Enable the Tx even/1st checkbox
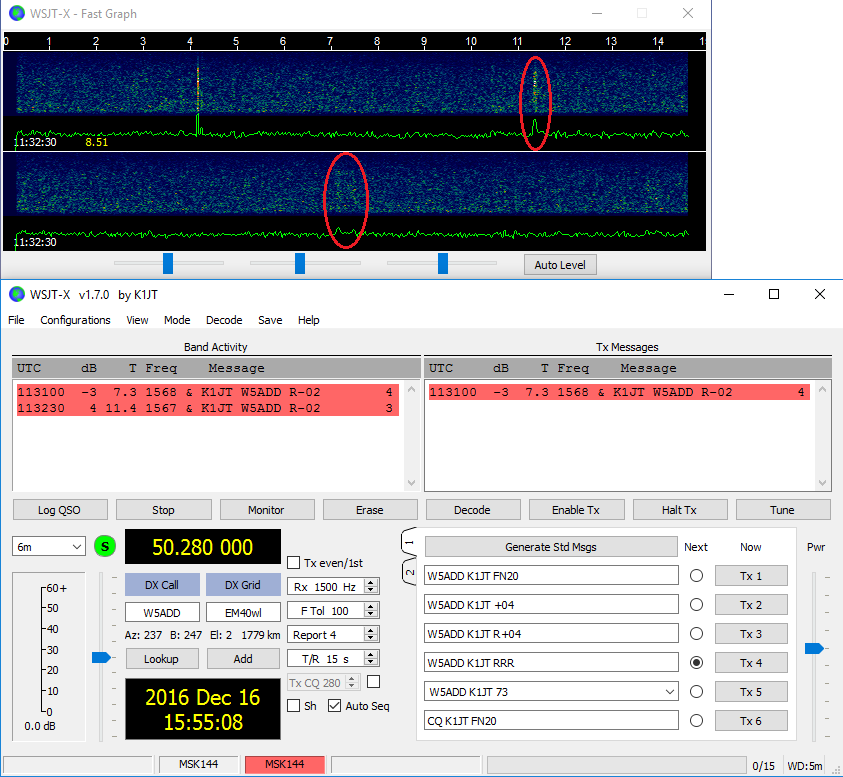Viewport: 843px width, 777px height. pos(294,562)
